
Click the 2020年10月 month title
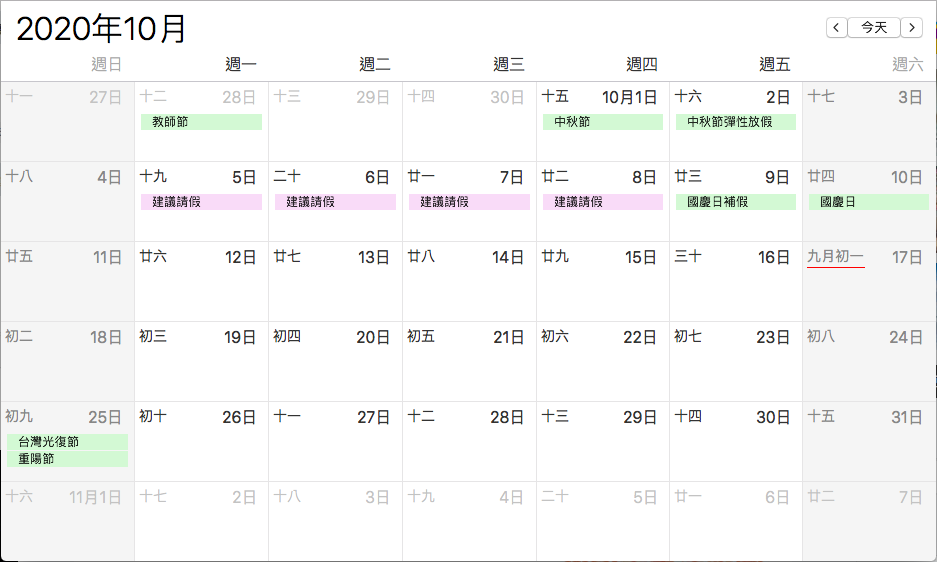point(101,29)
